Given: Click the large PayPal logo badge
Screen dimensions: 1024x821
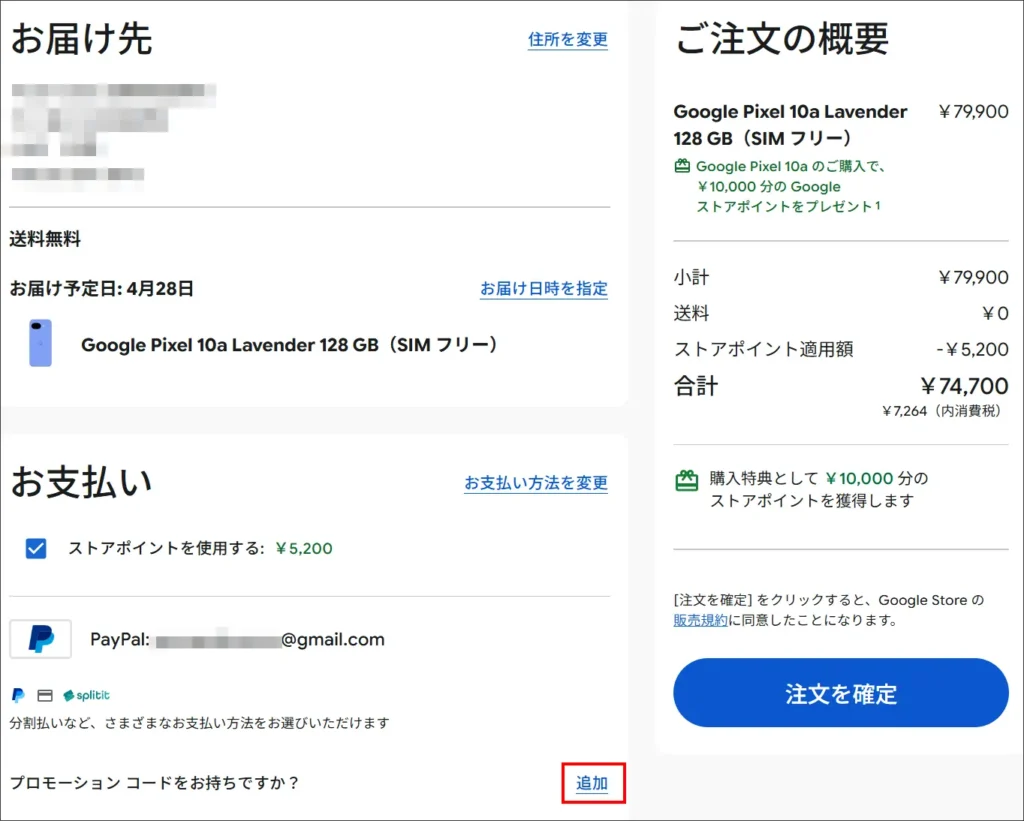Looking at the screenshot, I should click(x=40, y=639).
